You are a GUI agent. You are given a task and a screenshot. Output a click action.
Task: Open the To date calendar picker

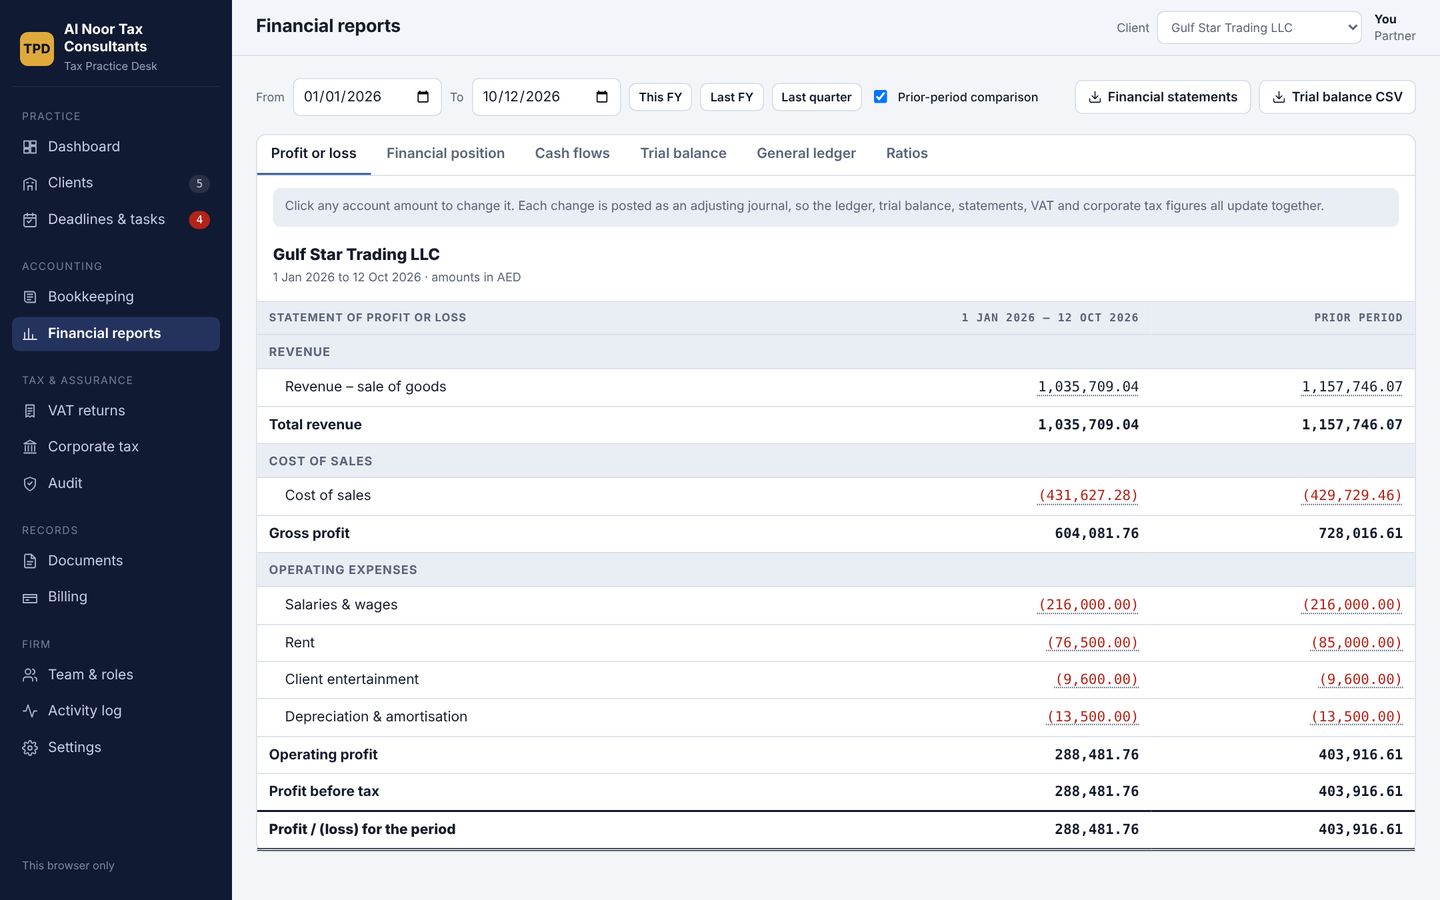click(602, 97)
